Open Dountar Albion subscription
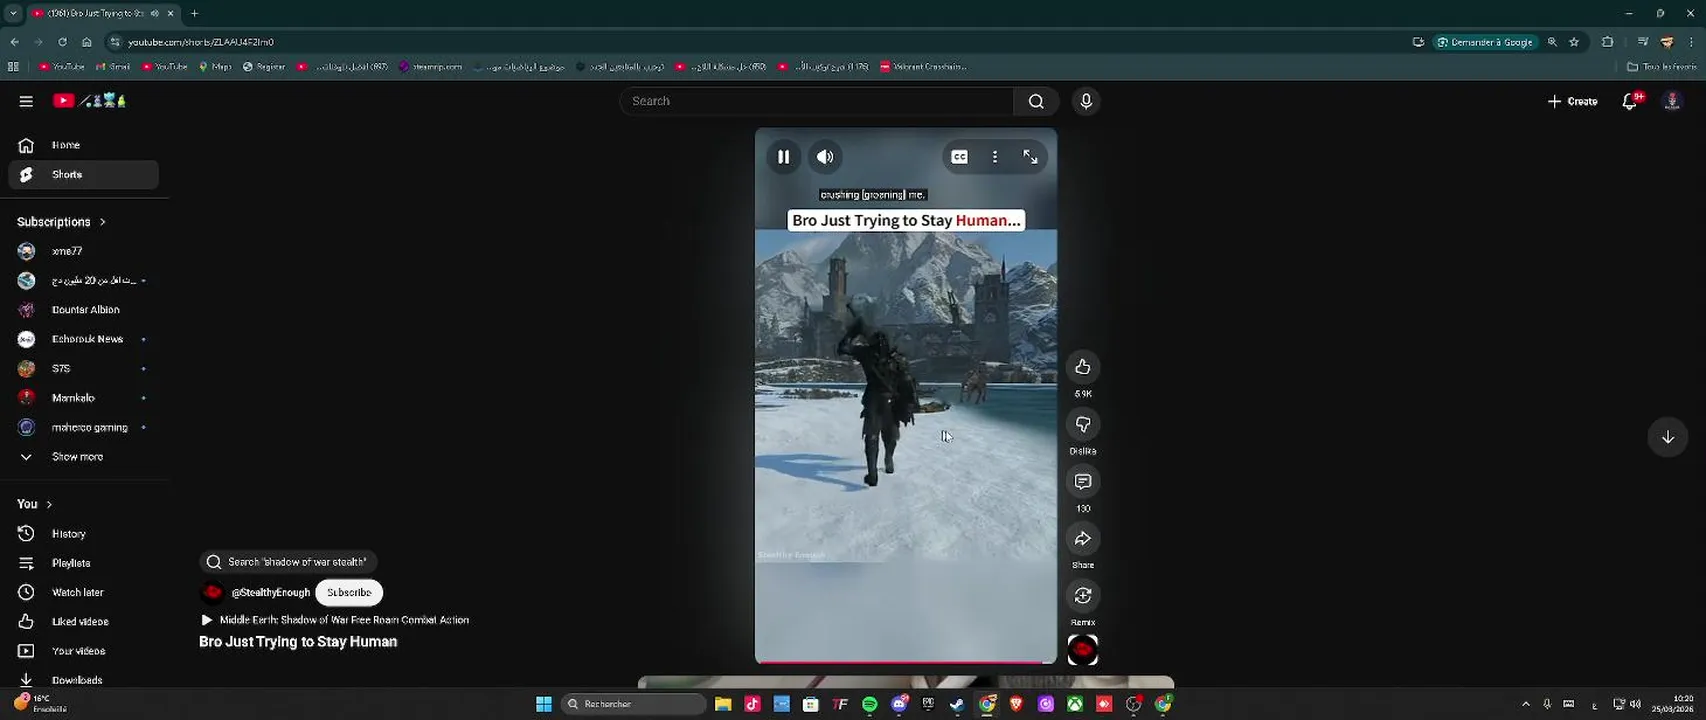 [84, 310]
